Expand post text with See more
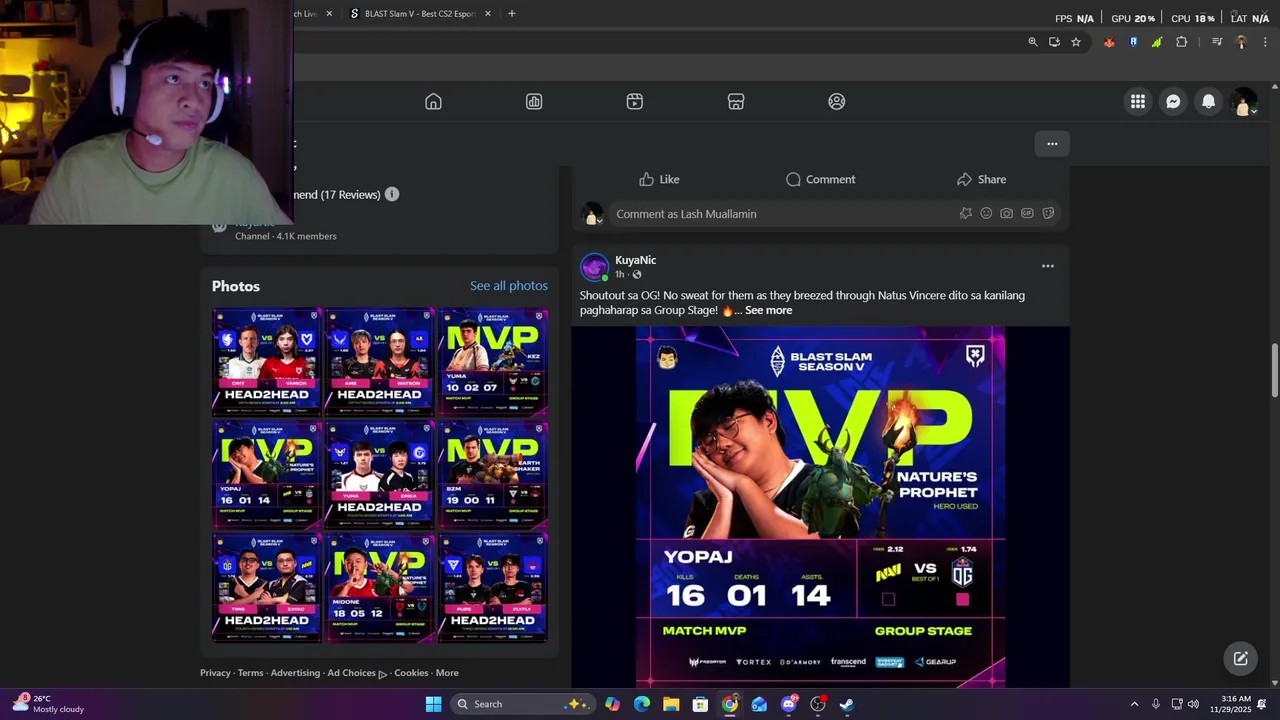 [x=768, y=310]
